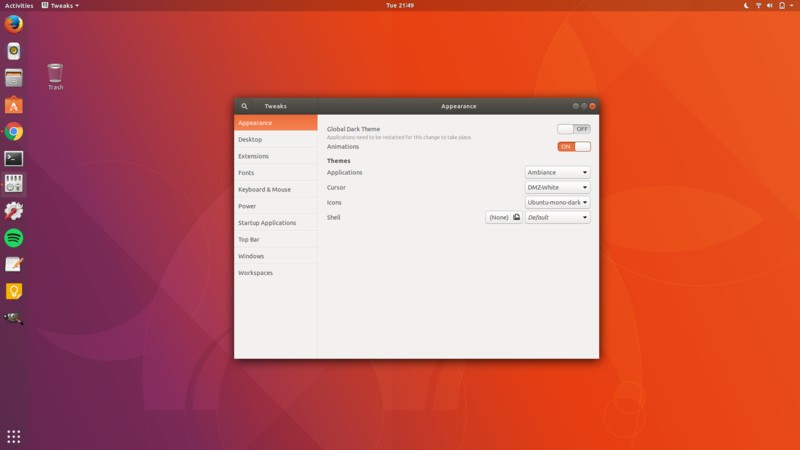The width and height of the screenshot is (800, 450).
Task: Launch GIMP from the dock
Action: point(14,318)
